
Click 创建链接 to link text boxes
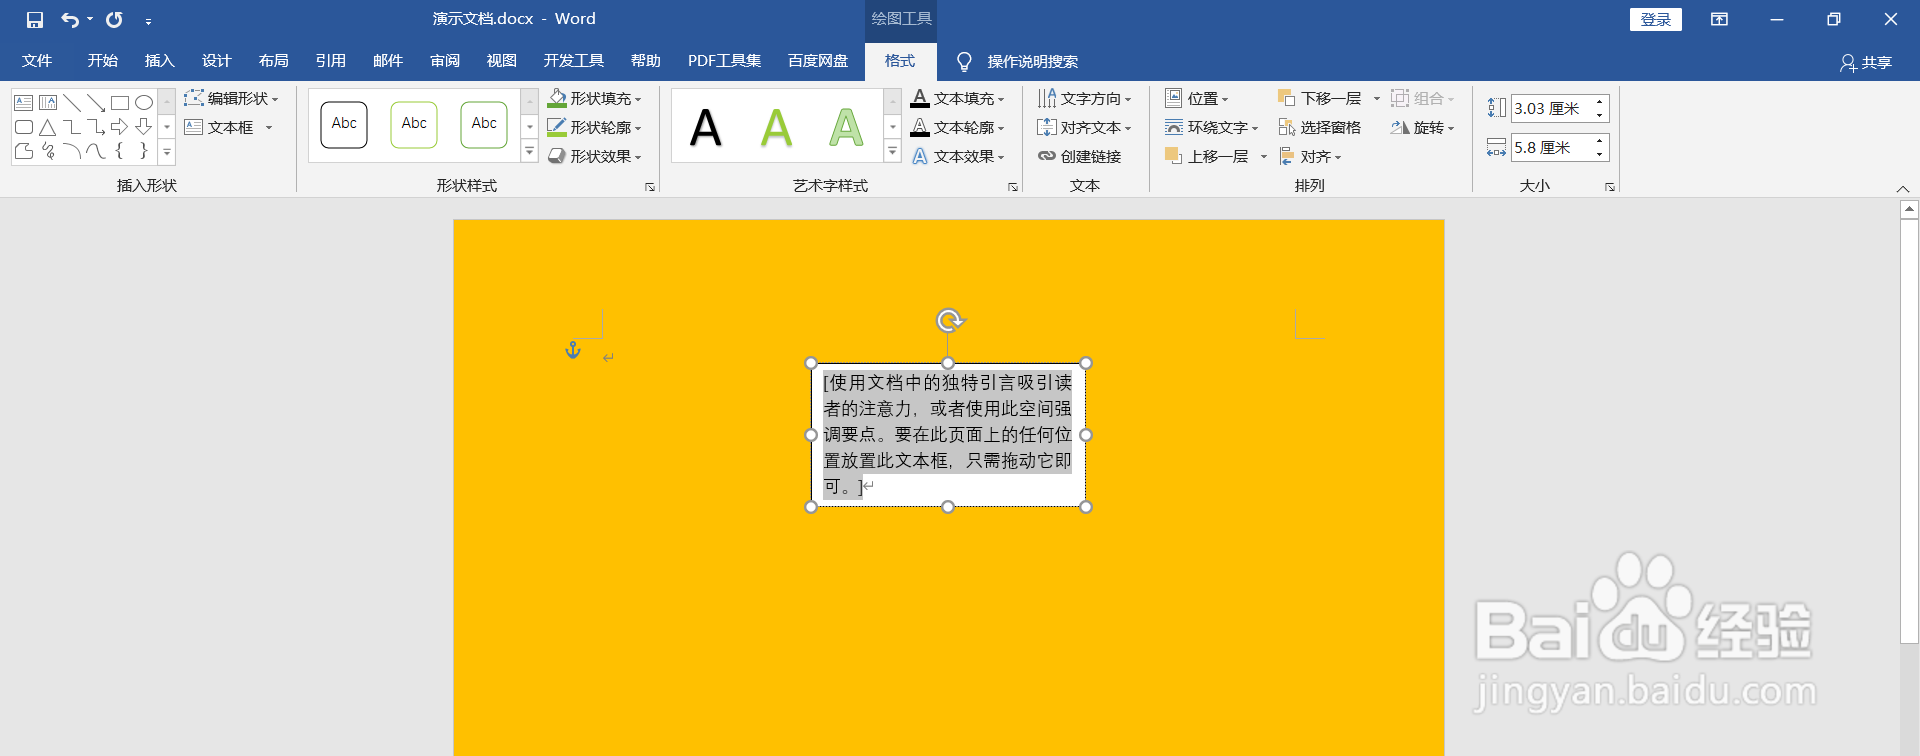click(x=1079, y=156)
